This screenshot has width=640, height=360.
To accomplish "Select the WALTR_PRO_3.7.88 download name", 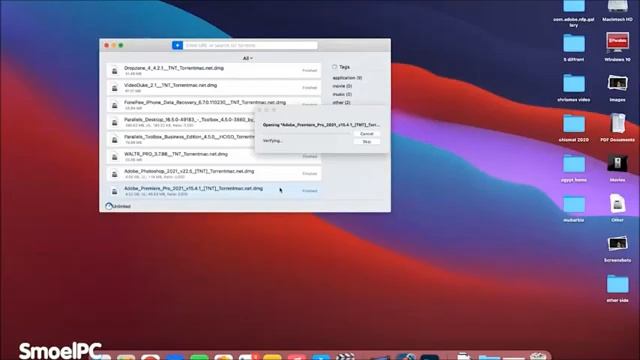I will (176, 154).
